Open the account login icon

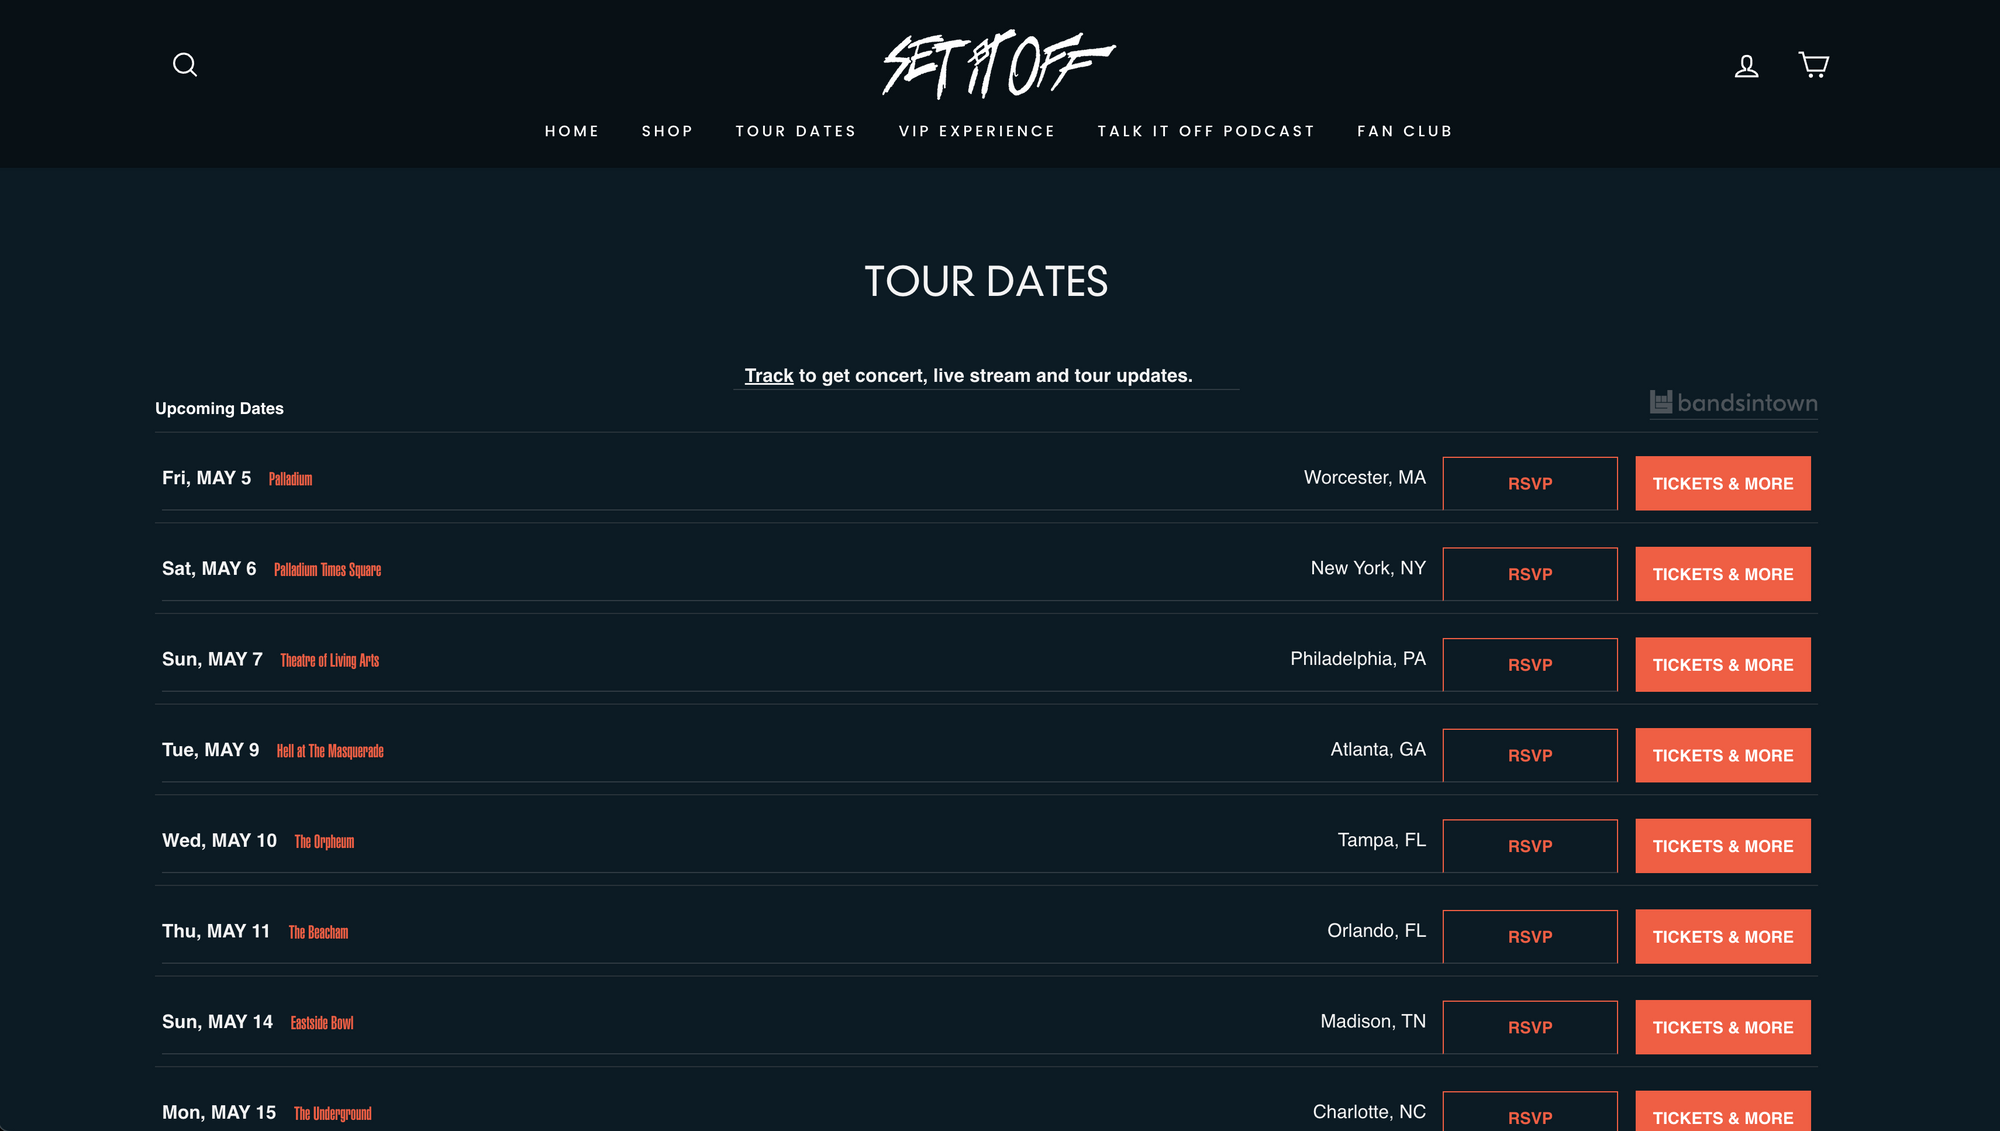1746,66
